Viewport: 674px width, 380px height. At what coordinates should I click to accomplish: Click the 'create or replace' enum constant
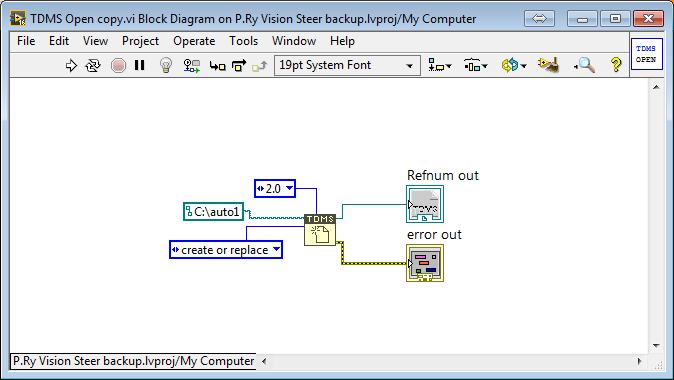[226, 250]
